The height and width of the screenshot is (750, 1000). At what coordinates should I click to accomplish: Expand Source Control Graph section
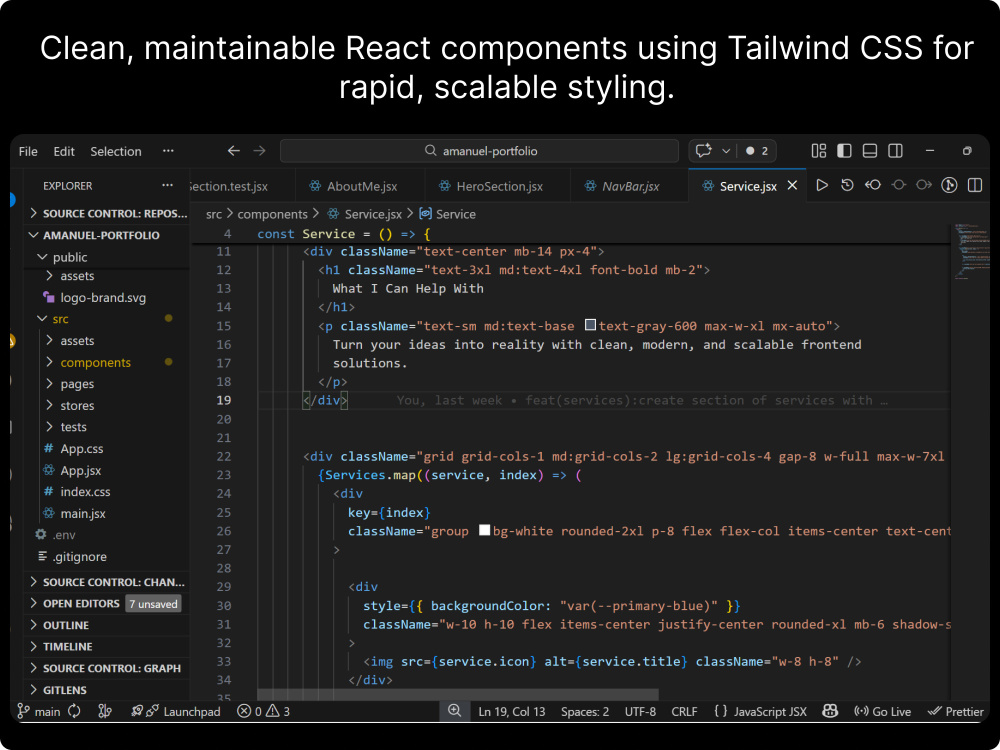[107, 668]
